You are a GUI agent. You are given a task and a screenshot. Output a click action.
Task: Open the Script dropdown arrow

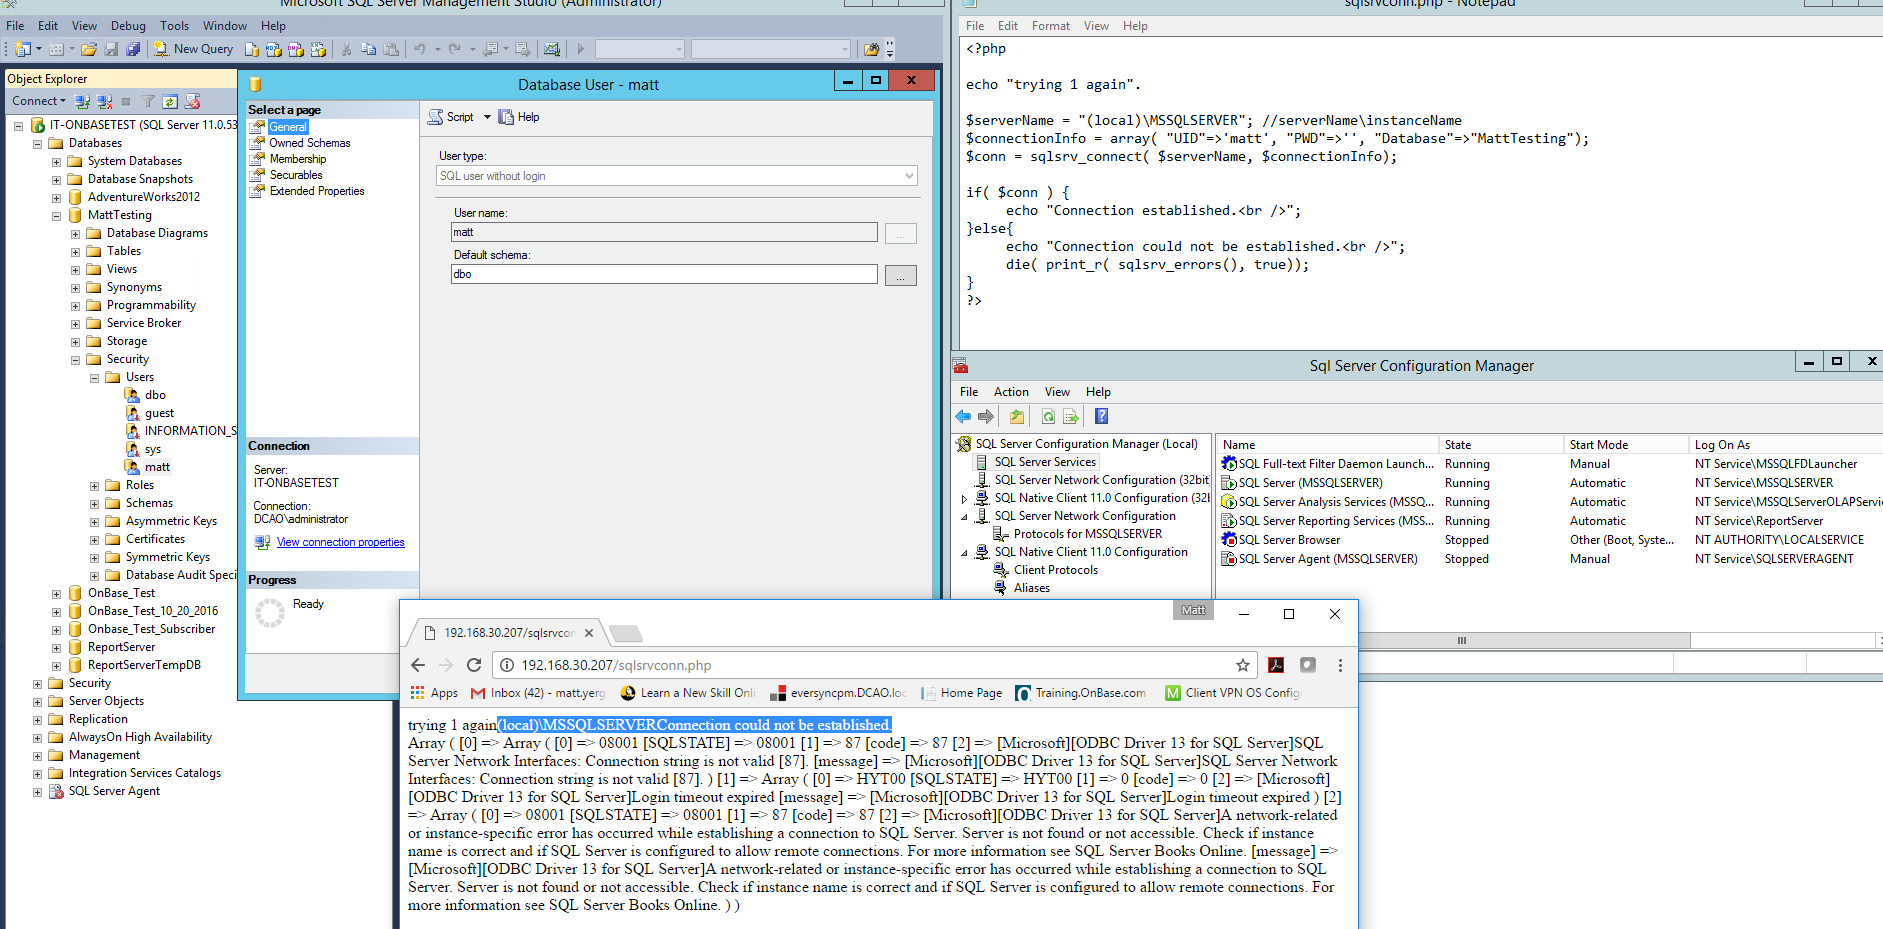click(x=487, y=117)
